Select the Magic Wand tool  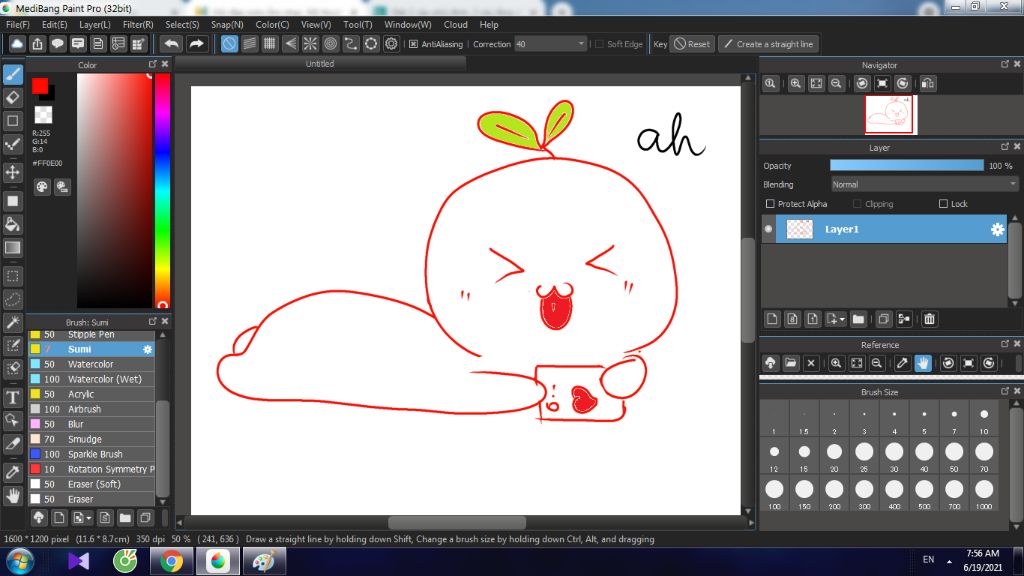tap(12, 322)
